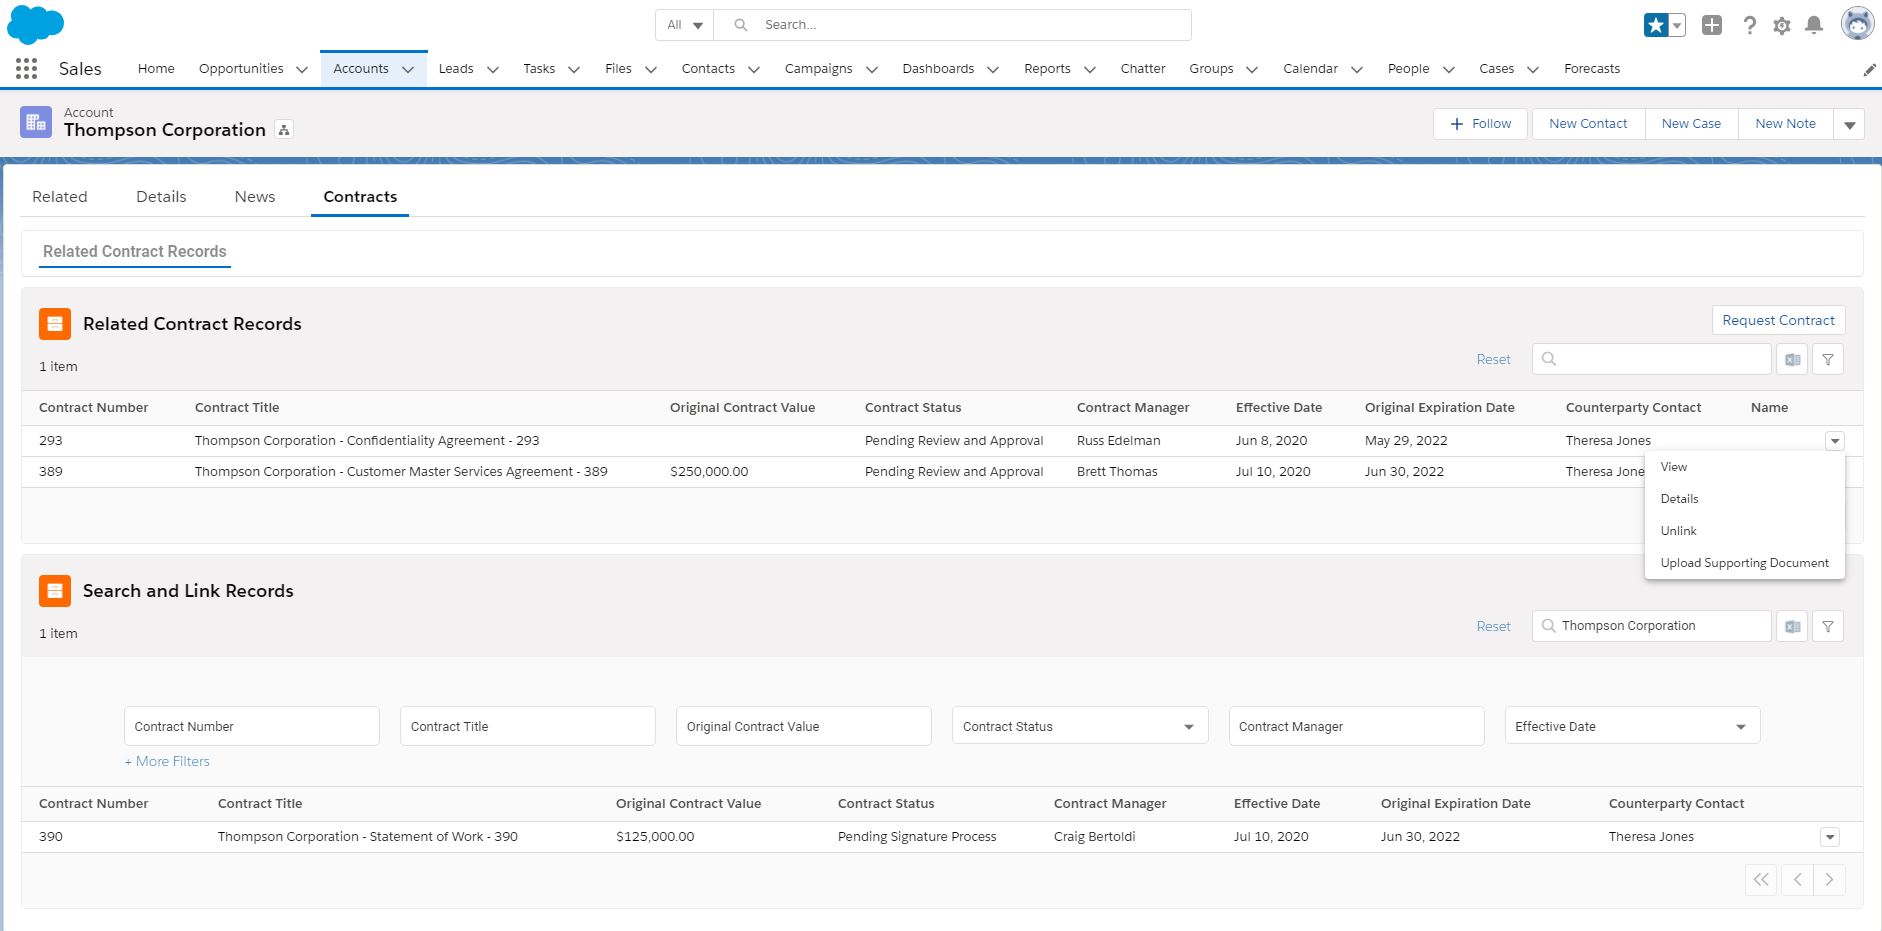The width and height of the screenshot is (1882, 931).
Task: Open the Favorites star icon
Action: pos(1656,25)
